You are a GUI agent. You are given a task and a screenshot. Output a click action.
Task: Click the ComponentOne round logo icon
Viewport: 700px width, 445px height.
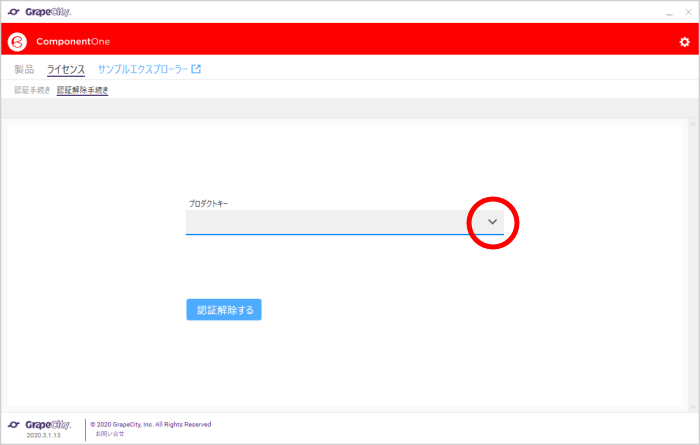[17, 42]
